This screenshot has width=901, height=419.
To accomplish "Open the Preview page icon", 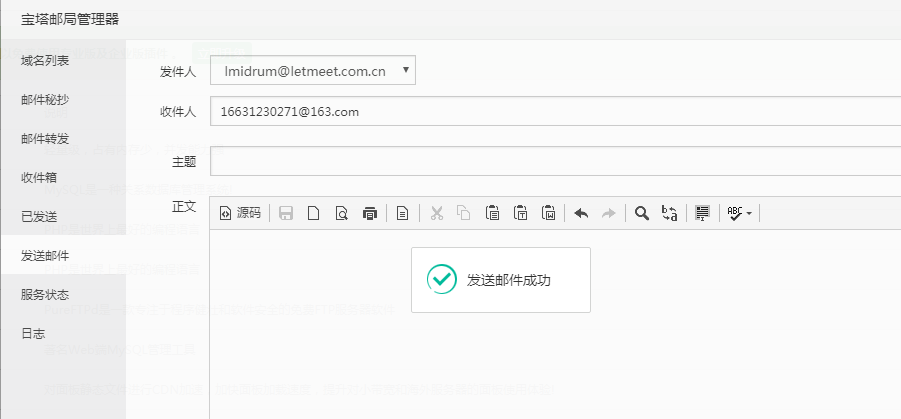I will 342,213.
